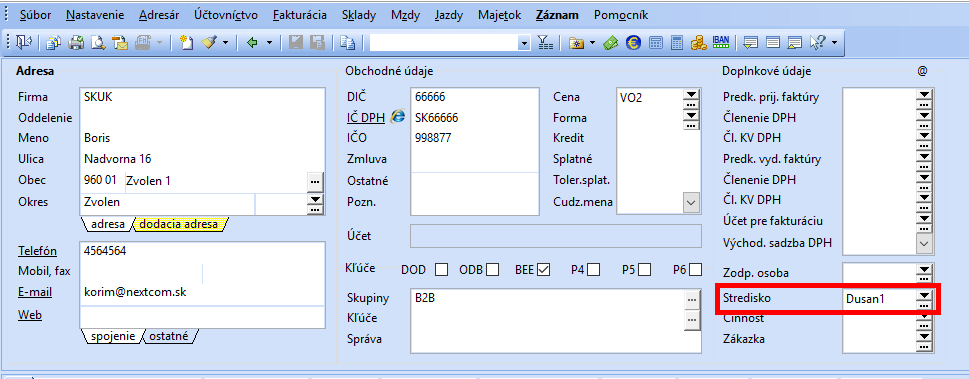
Task: Click the folder with star icon
Action: [576, 43]
